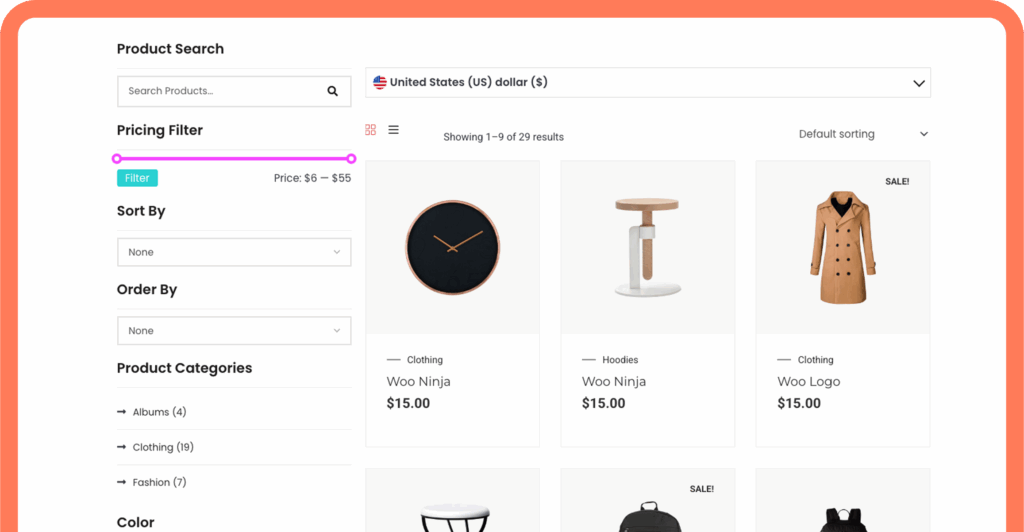Open the Default sorting dropdown

pyautogui.click(x=863, y=134)
